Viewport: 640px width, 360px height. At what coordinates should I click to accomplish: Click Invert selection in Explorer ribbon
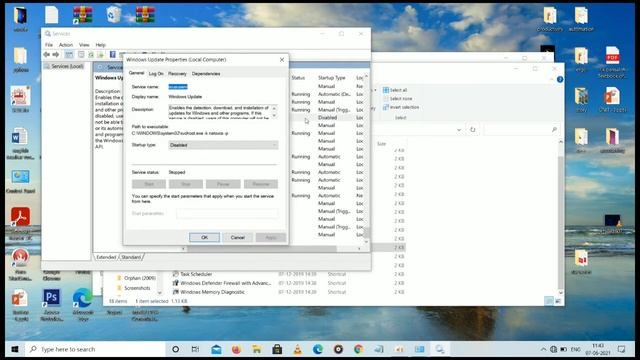[401, 107]
